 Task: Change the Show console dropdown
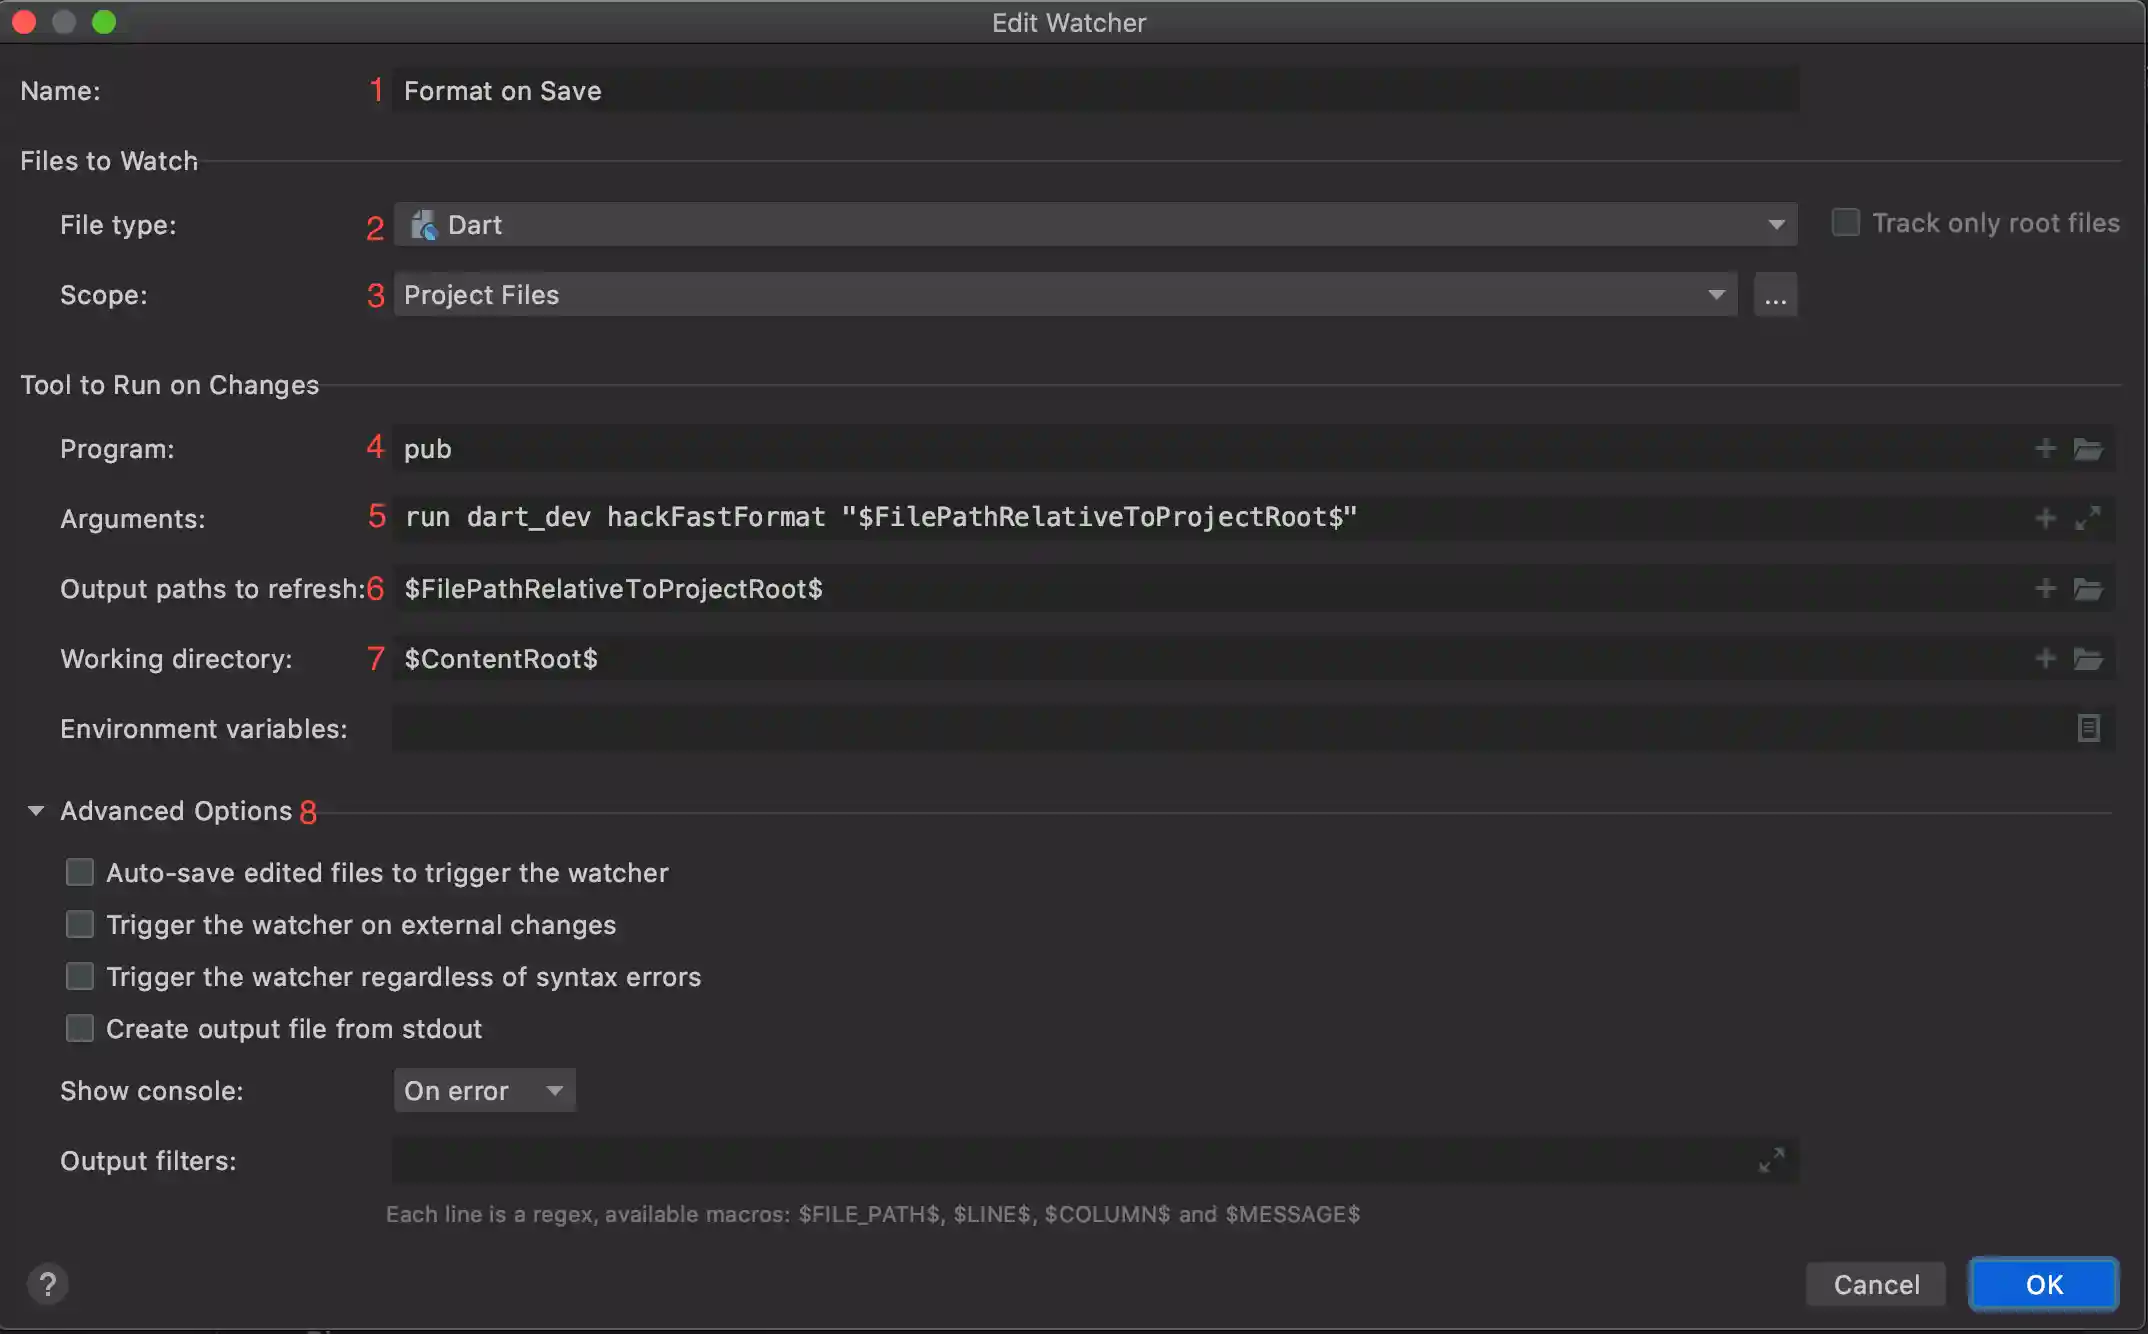484,1090
